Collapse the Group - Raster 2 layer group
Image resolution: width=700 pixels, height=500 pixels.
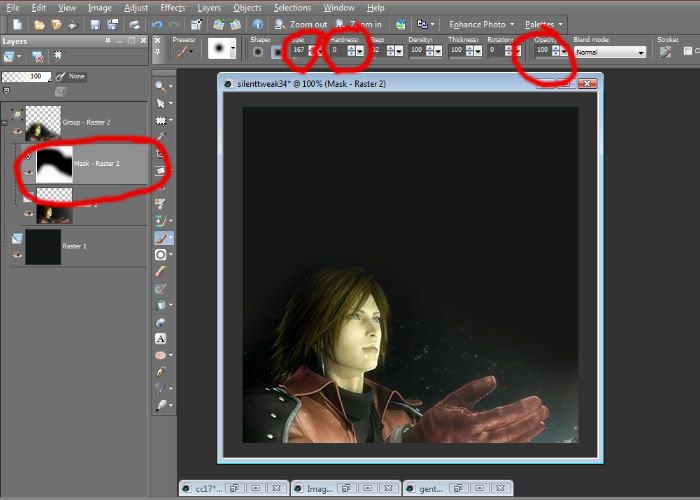coord(4,122)
